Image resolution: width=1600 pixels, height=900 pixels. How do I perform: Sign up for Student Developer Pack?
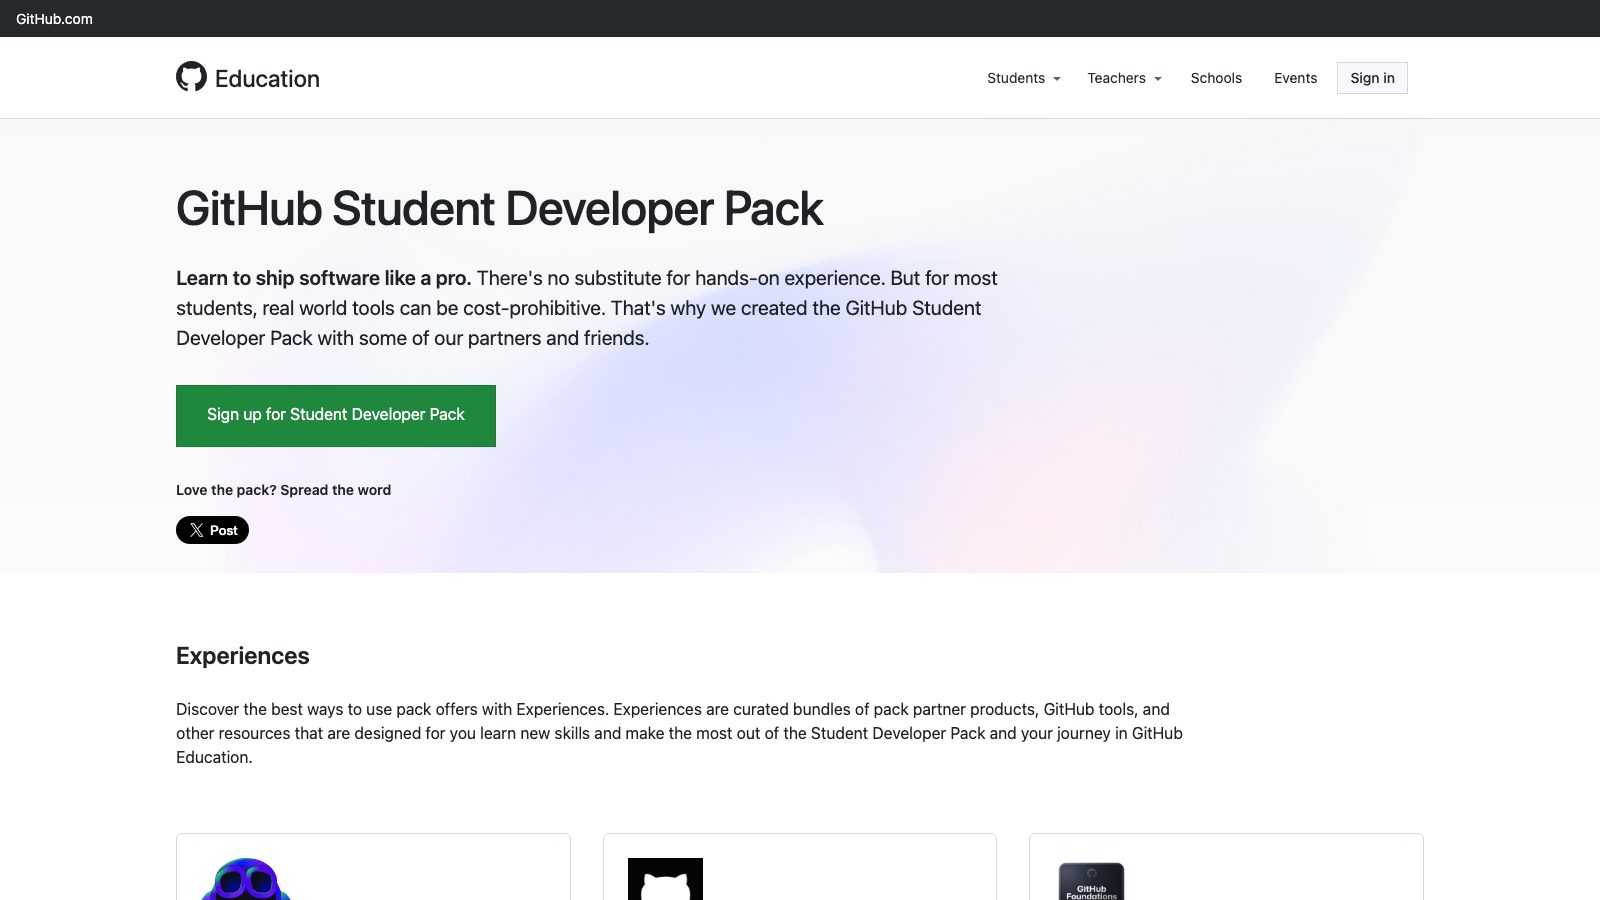click(336, 416)
